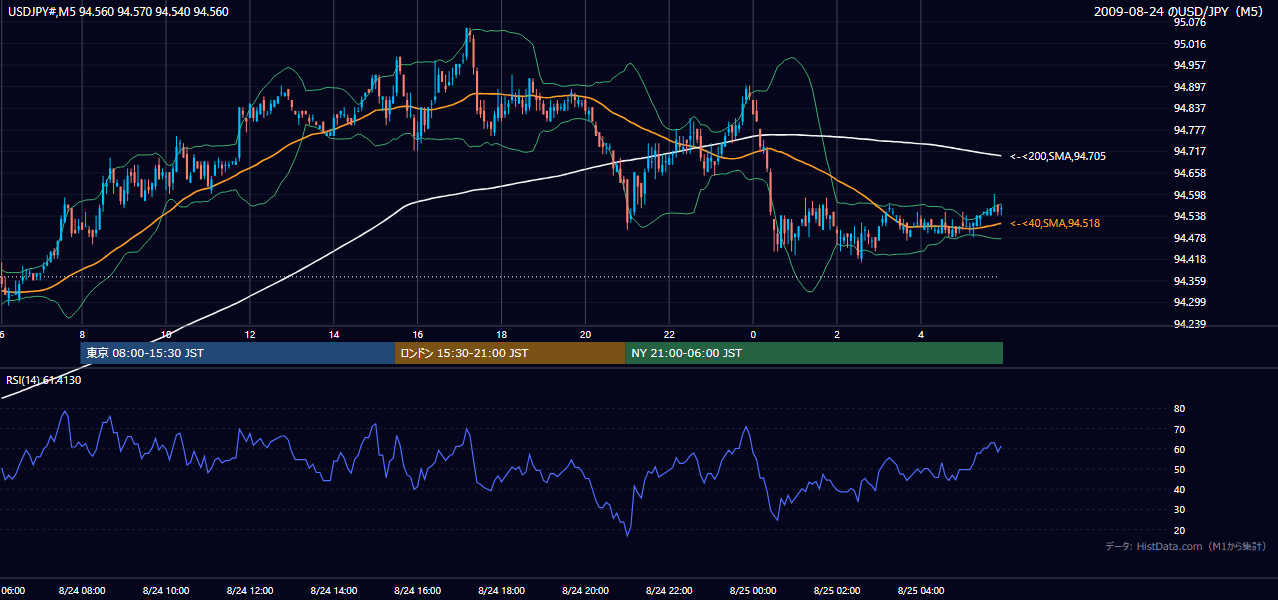Click price axis value 94.239
This screenshot has height=600, width=1278.
pyautogui.click(x=1190, y=324)
